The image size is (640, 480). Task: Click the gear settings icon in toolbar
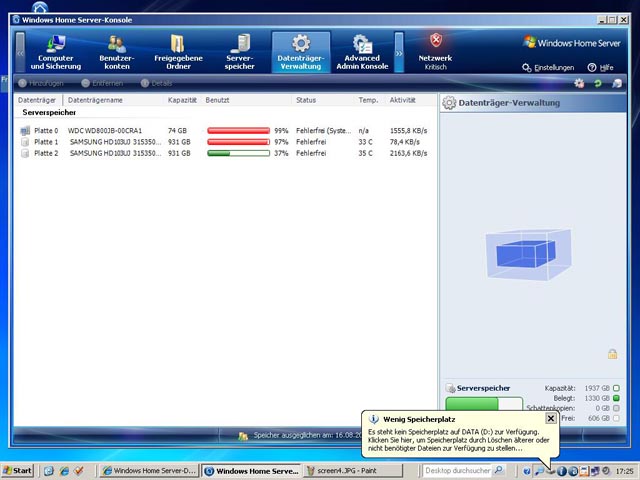tap(579, 84)
